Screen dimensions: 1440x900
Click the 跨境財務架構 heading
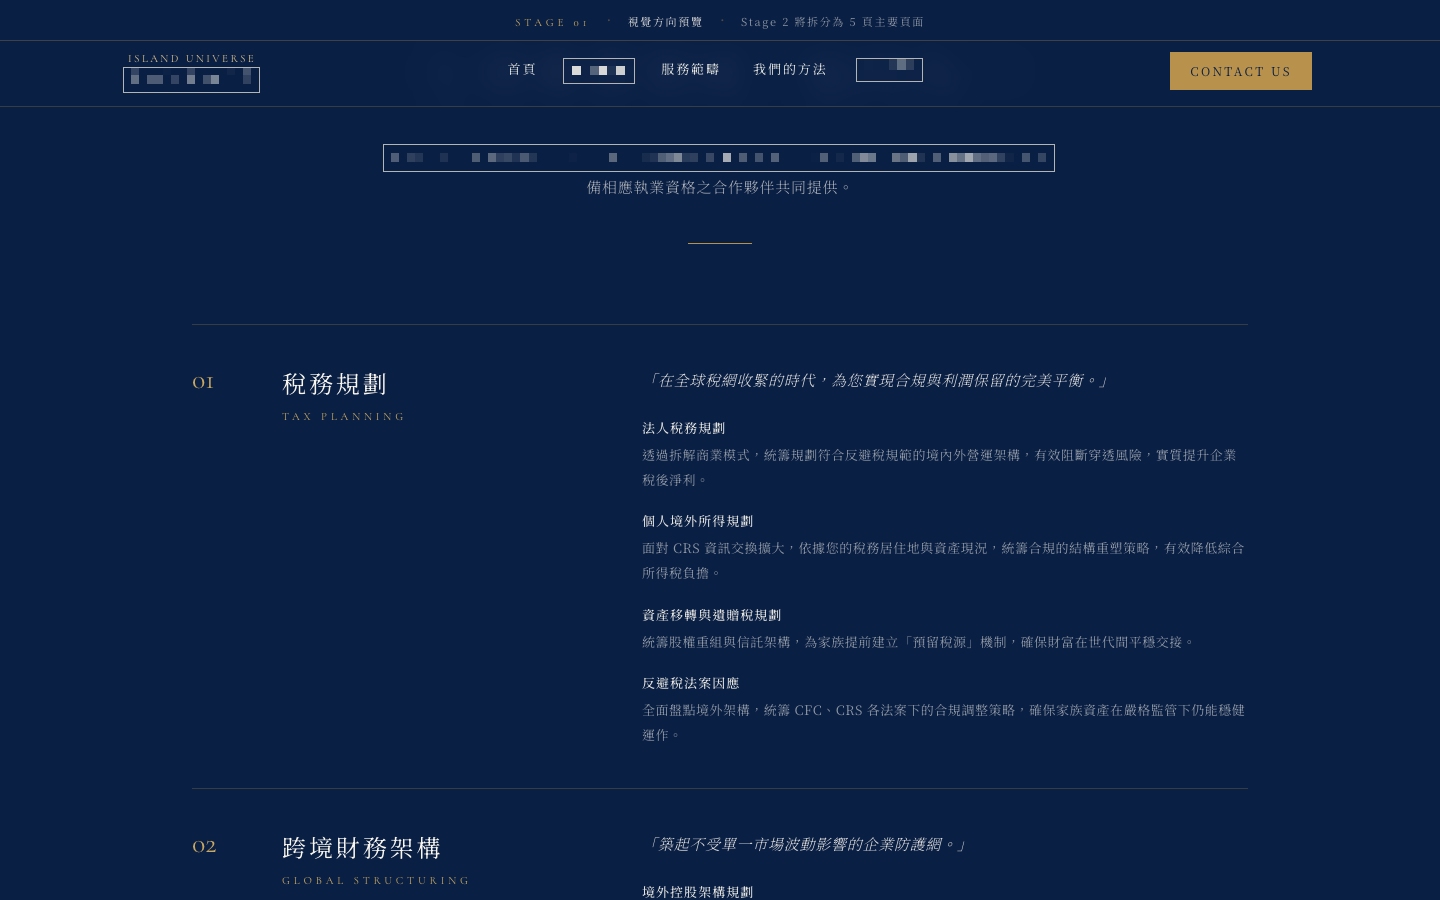coord(362,848)
